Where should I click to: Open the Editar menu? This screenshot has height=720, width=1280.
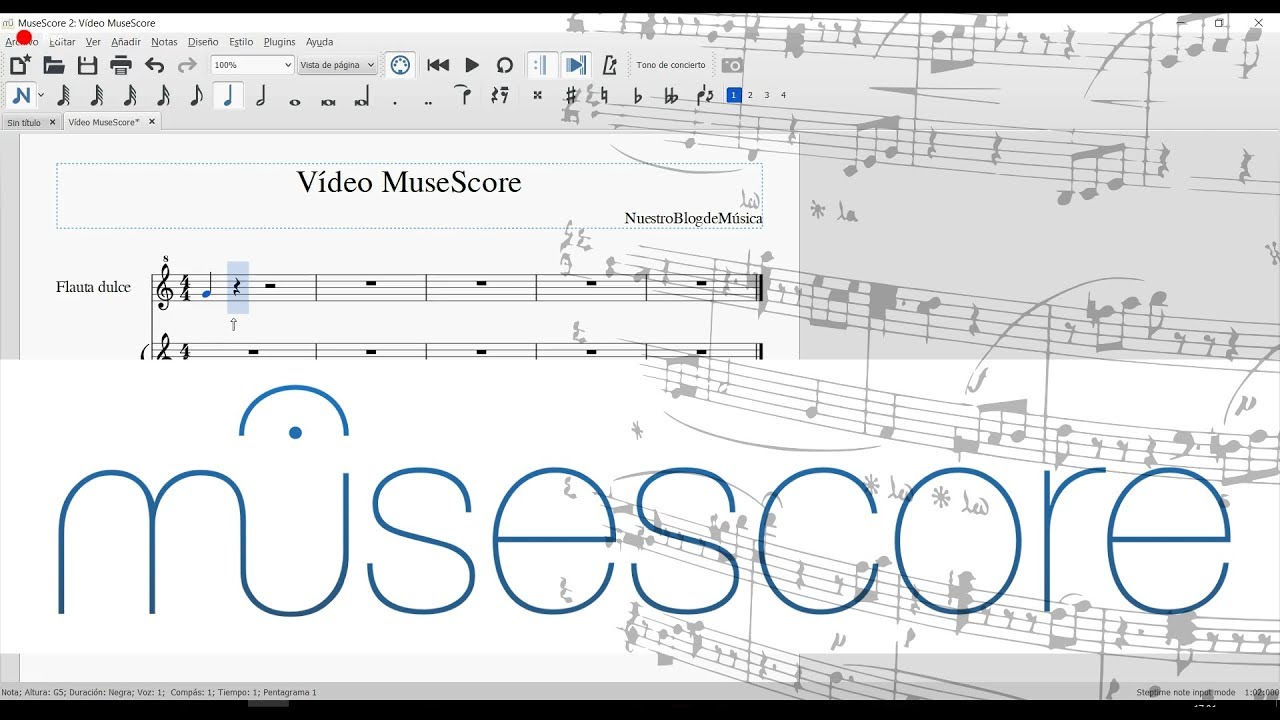(62, 42)
